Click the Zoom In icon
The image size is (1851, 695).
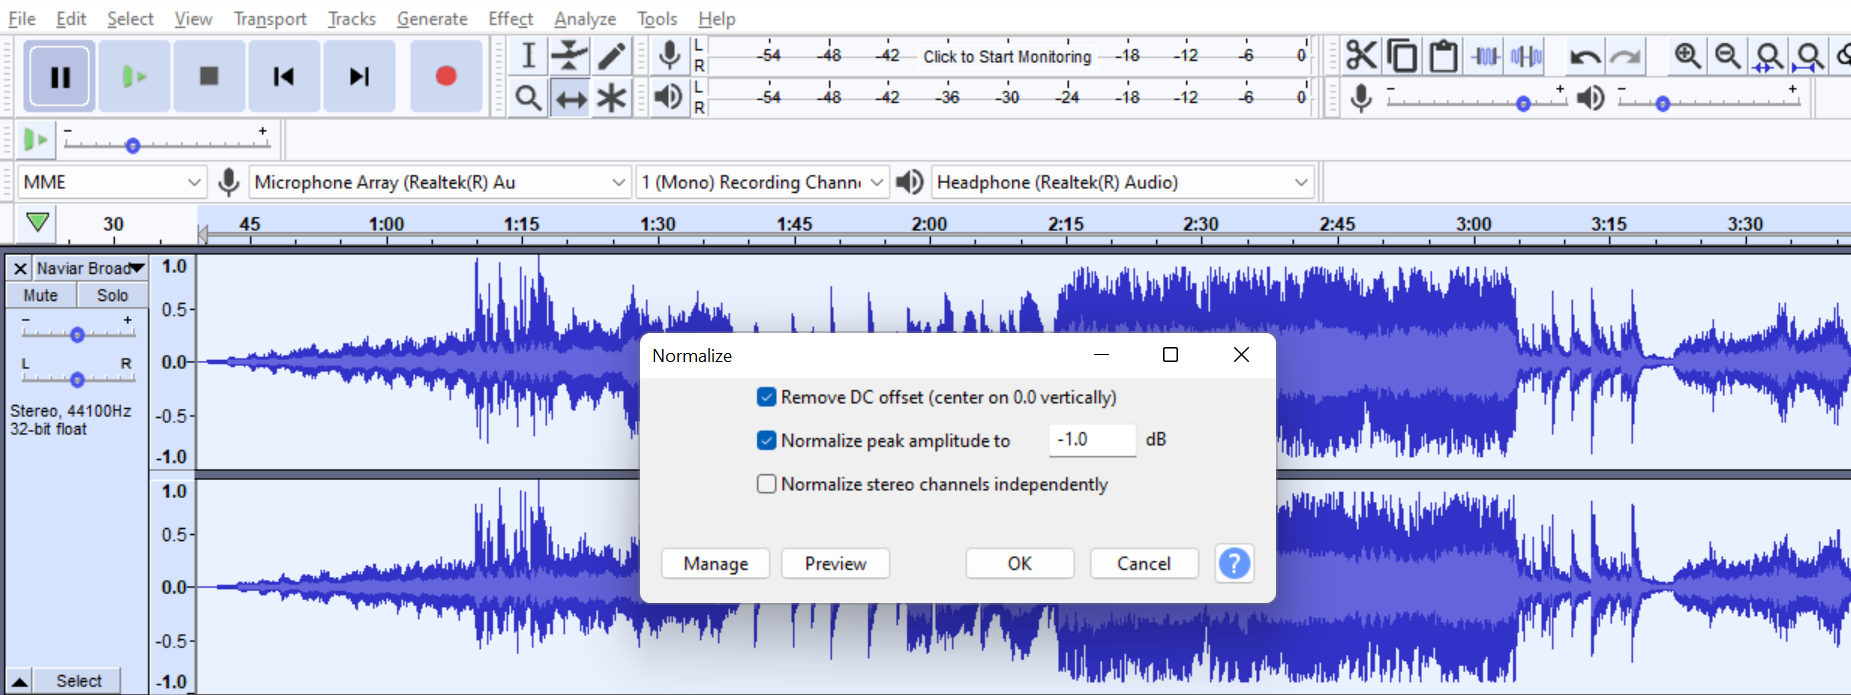pos(1687,55)
